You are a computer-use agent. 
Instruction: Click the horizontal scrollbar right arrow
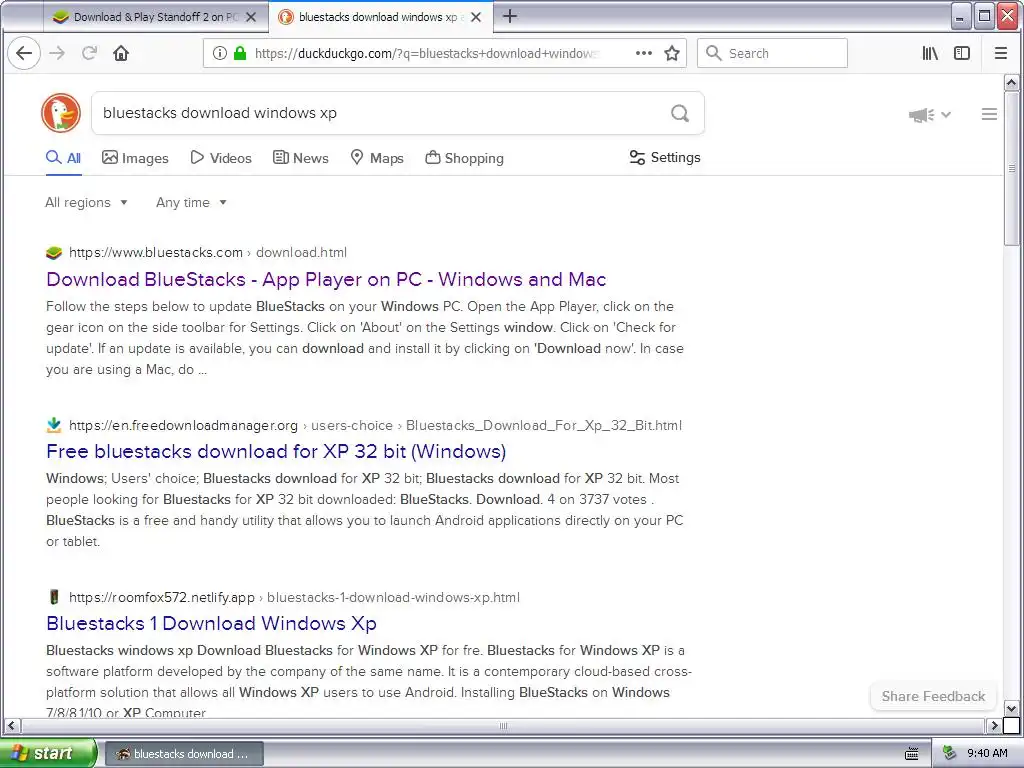(994, 726)
